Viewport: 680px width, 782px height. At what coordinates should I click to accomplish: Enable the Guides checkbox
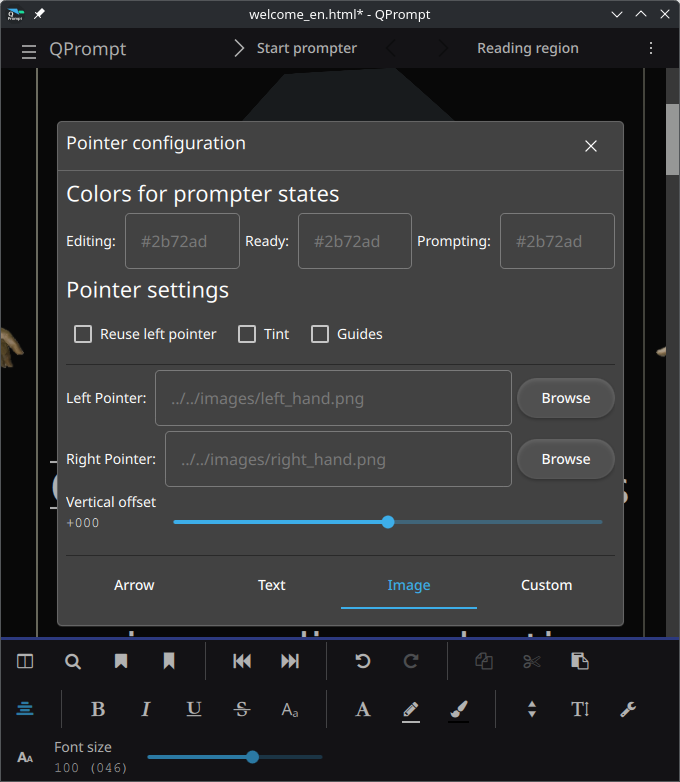click(320, 334)
